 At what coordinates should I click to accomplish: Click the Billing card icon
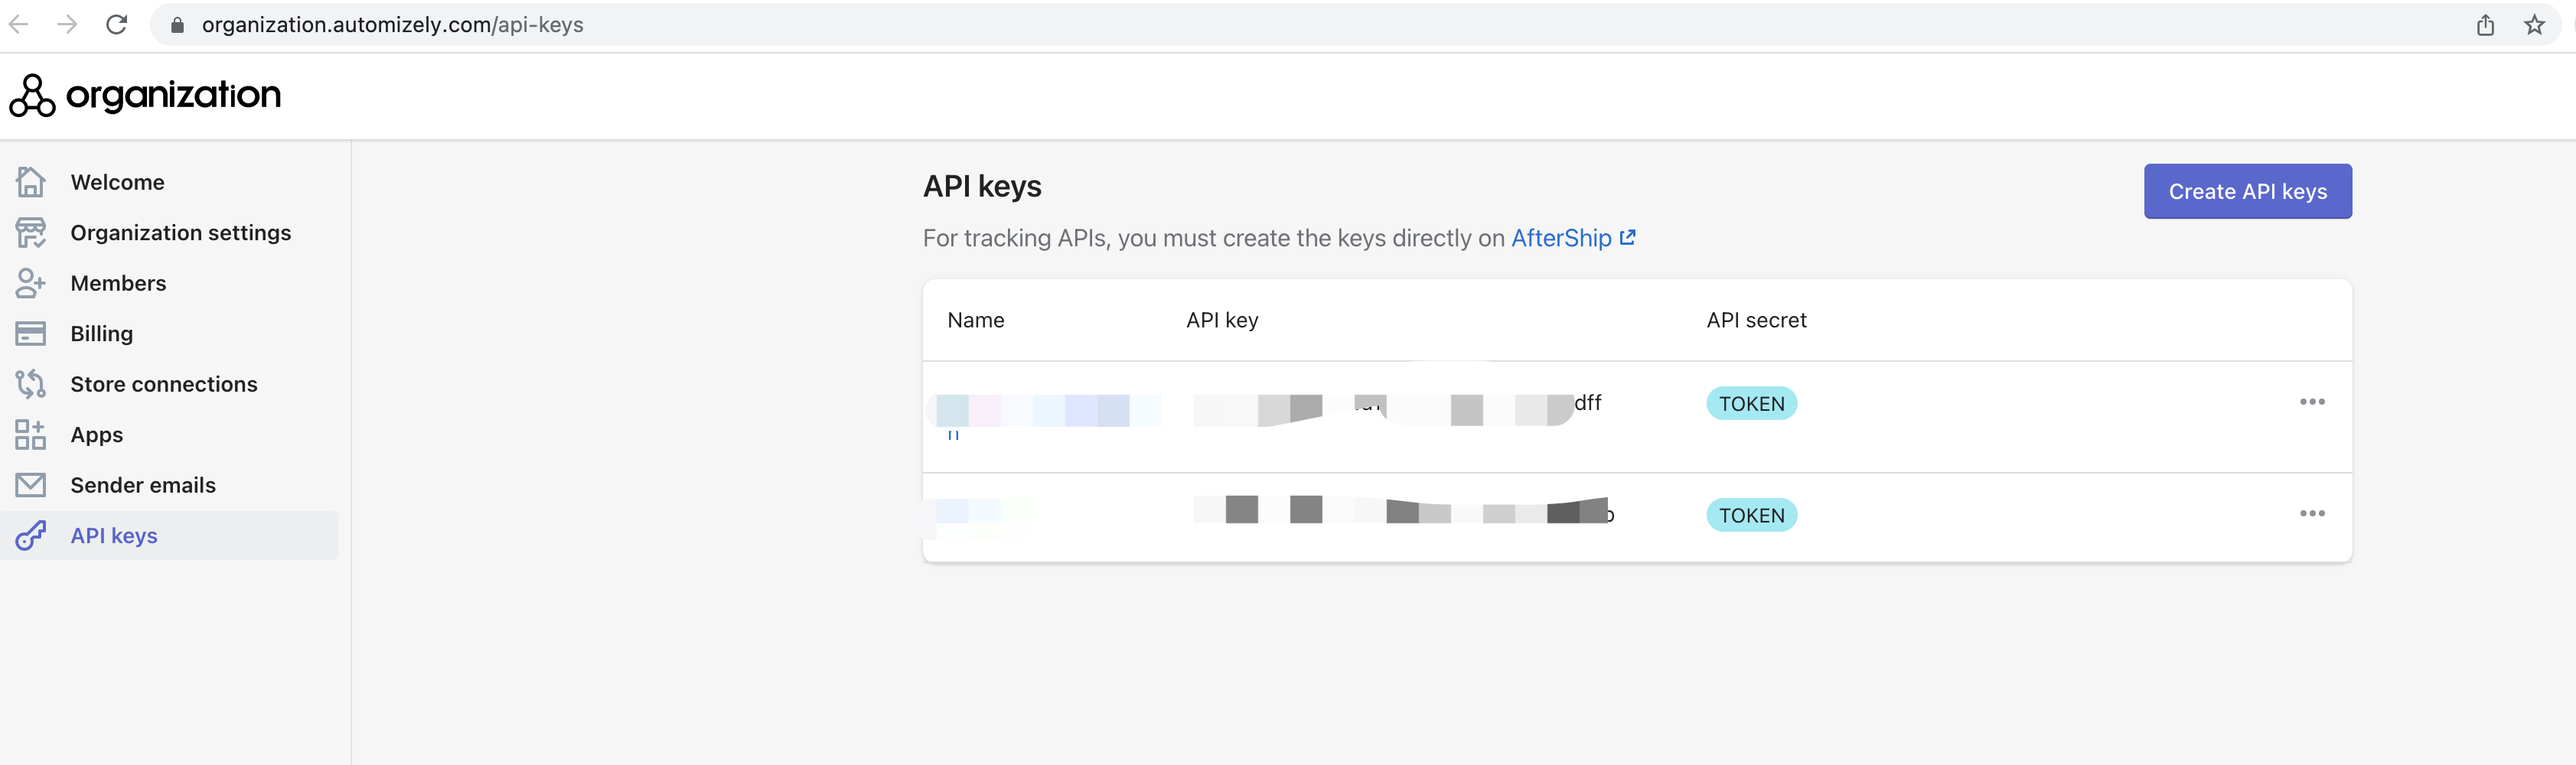point(30,334)
